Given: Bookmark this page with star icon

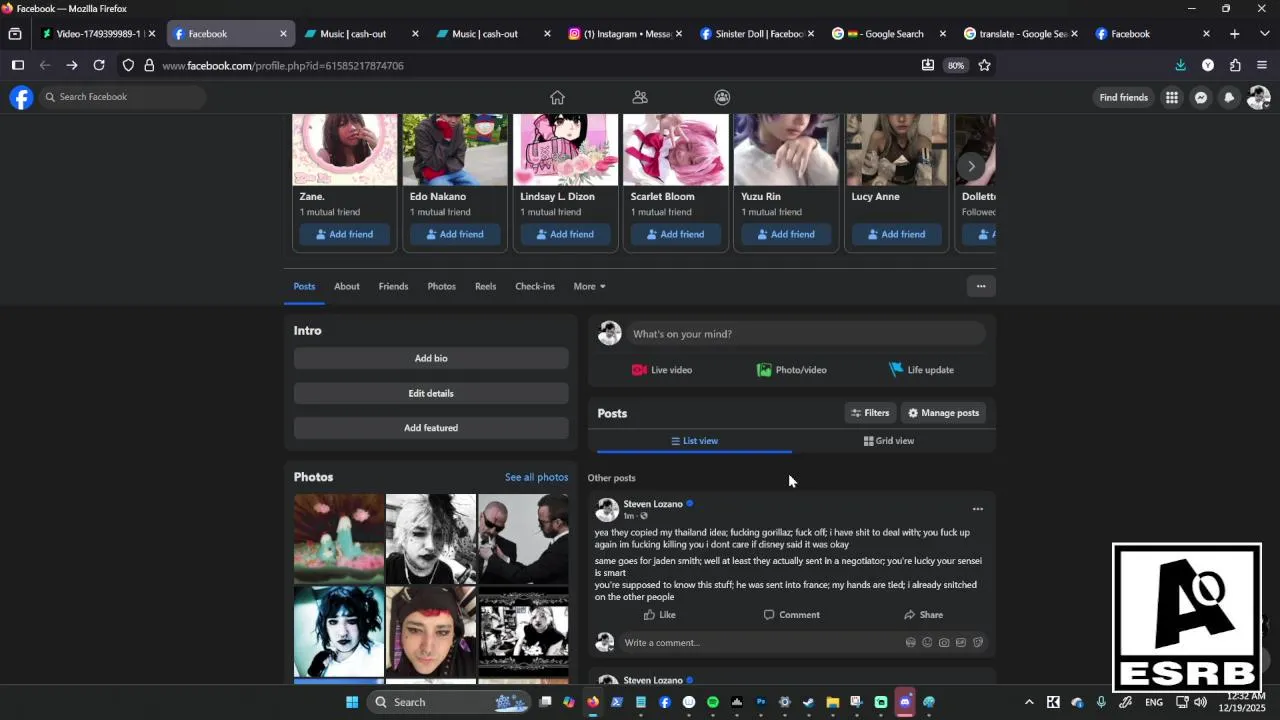Looking at the screenshot, I should pos(984,65).
